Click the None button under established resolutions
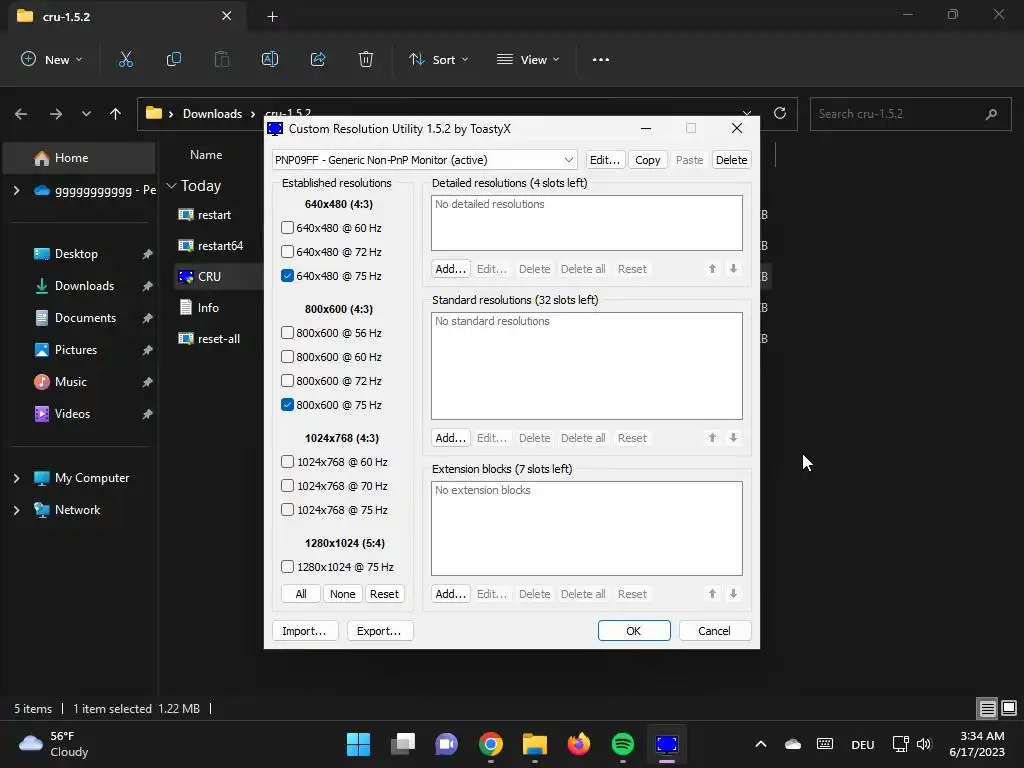 (342, 594)
